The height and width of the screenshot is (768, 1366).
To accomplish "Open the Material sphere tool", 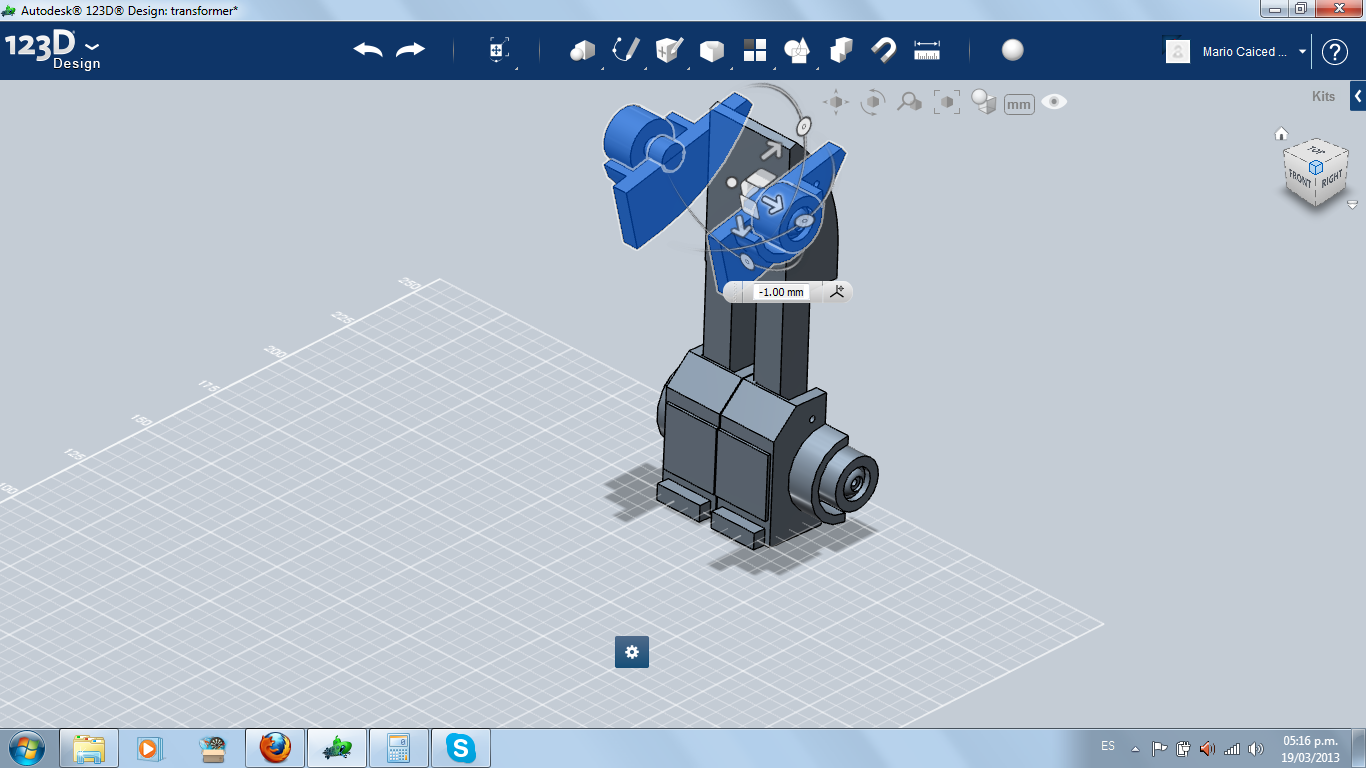I will pyautogui.click(x=1013, y=50).
